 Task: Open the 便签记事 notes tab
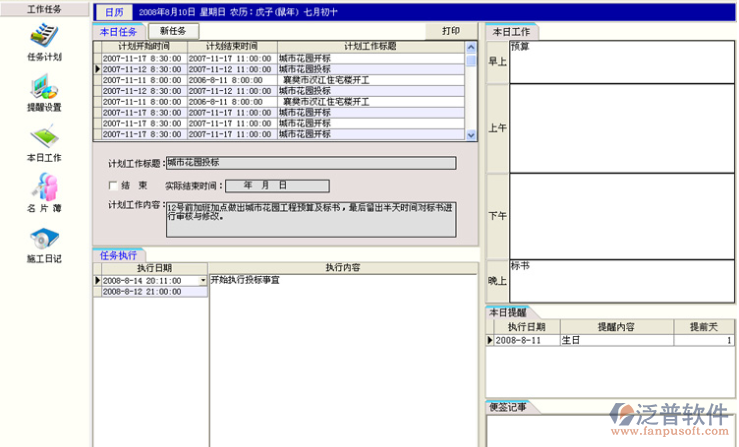[x=508, y=406]
